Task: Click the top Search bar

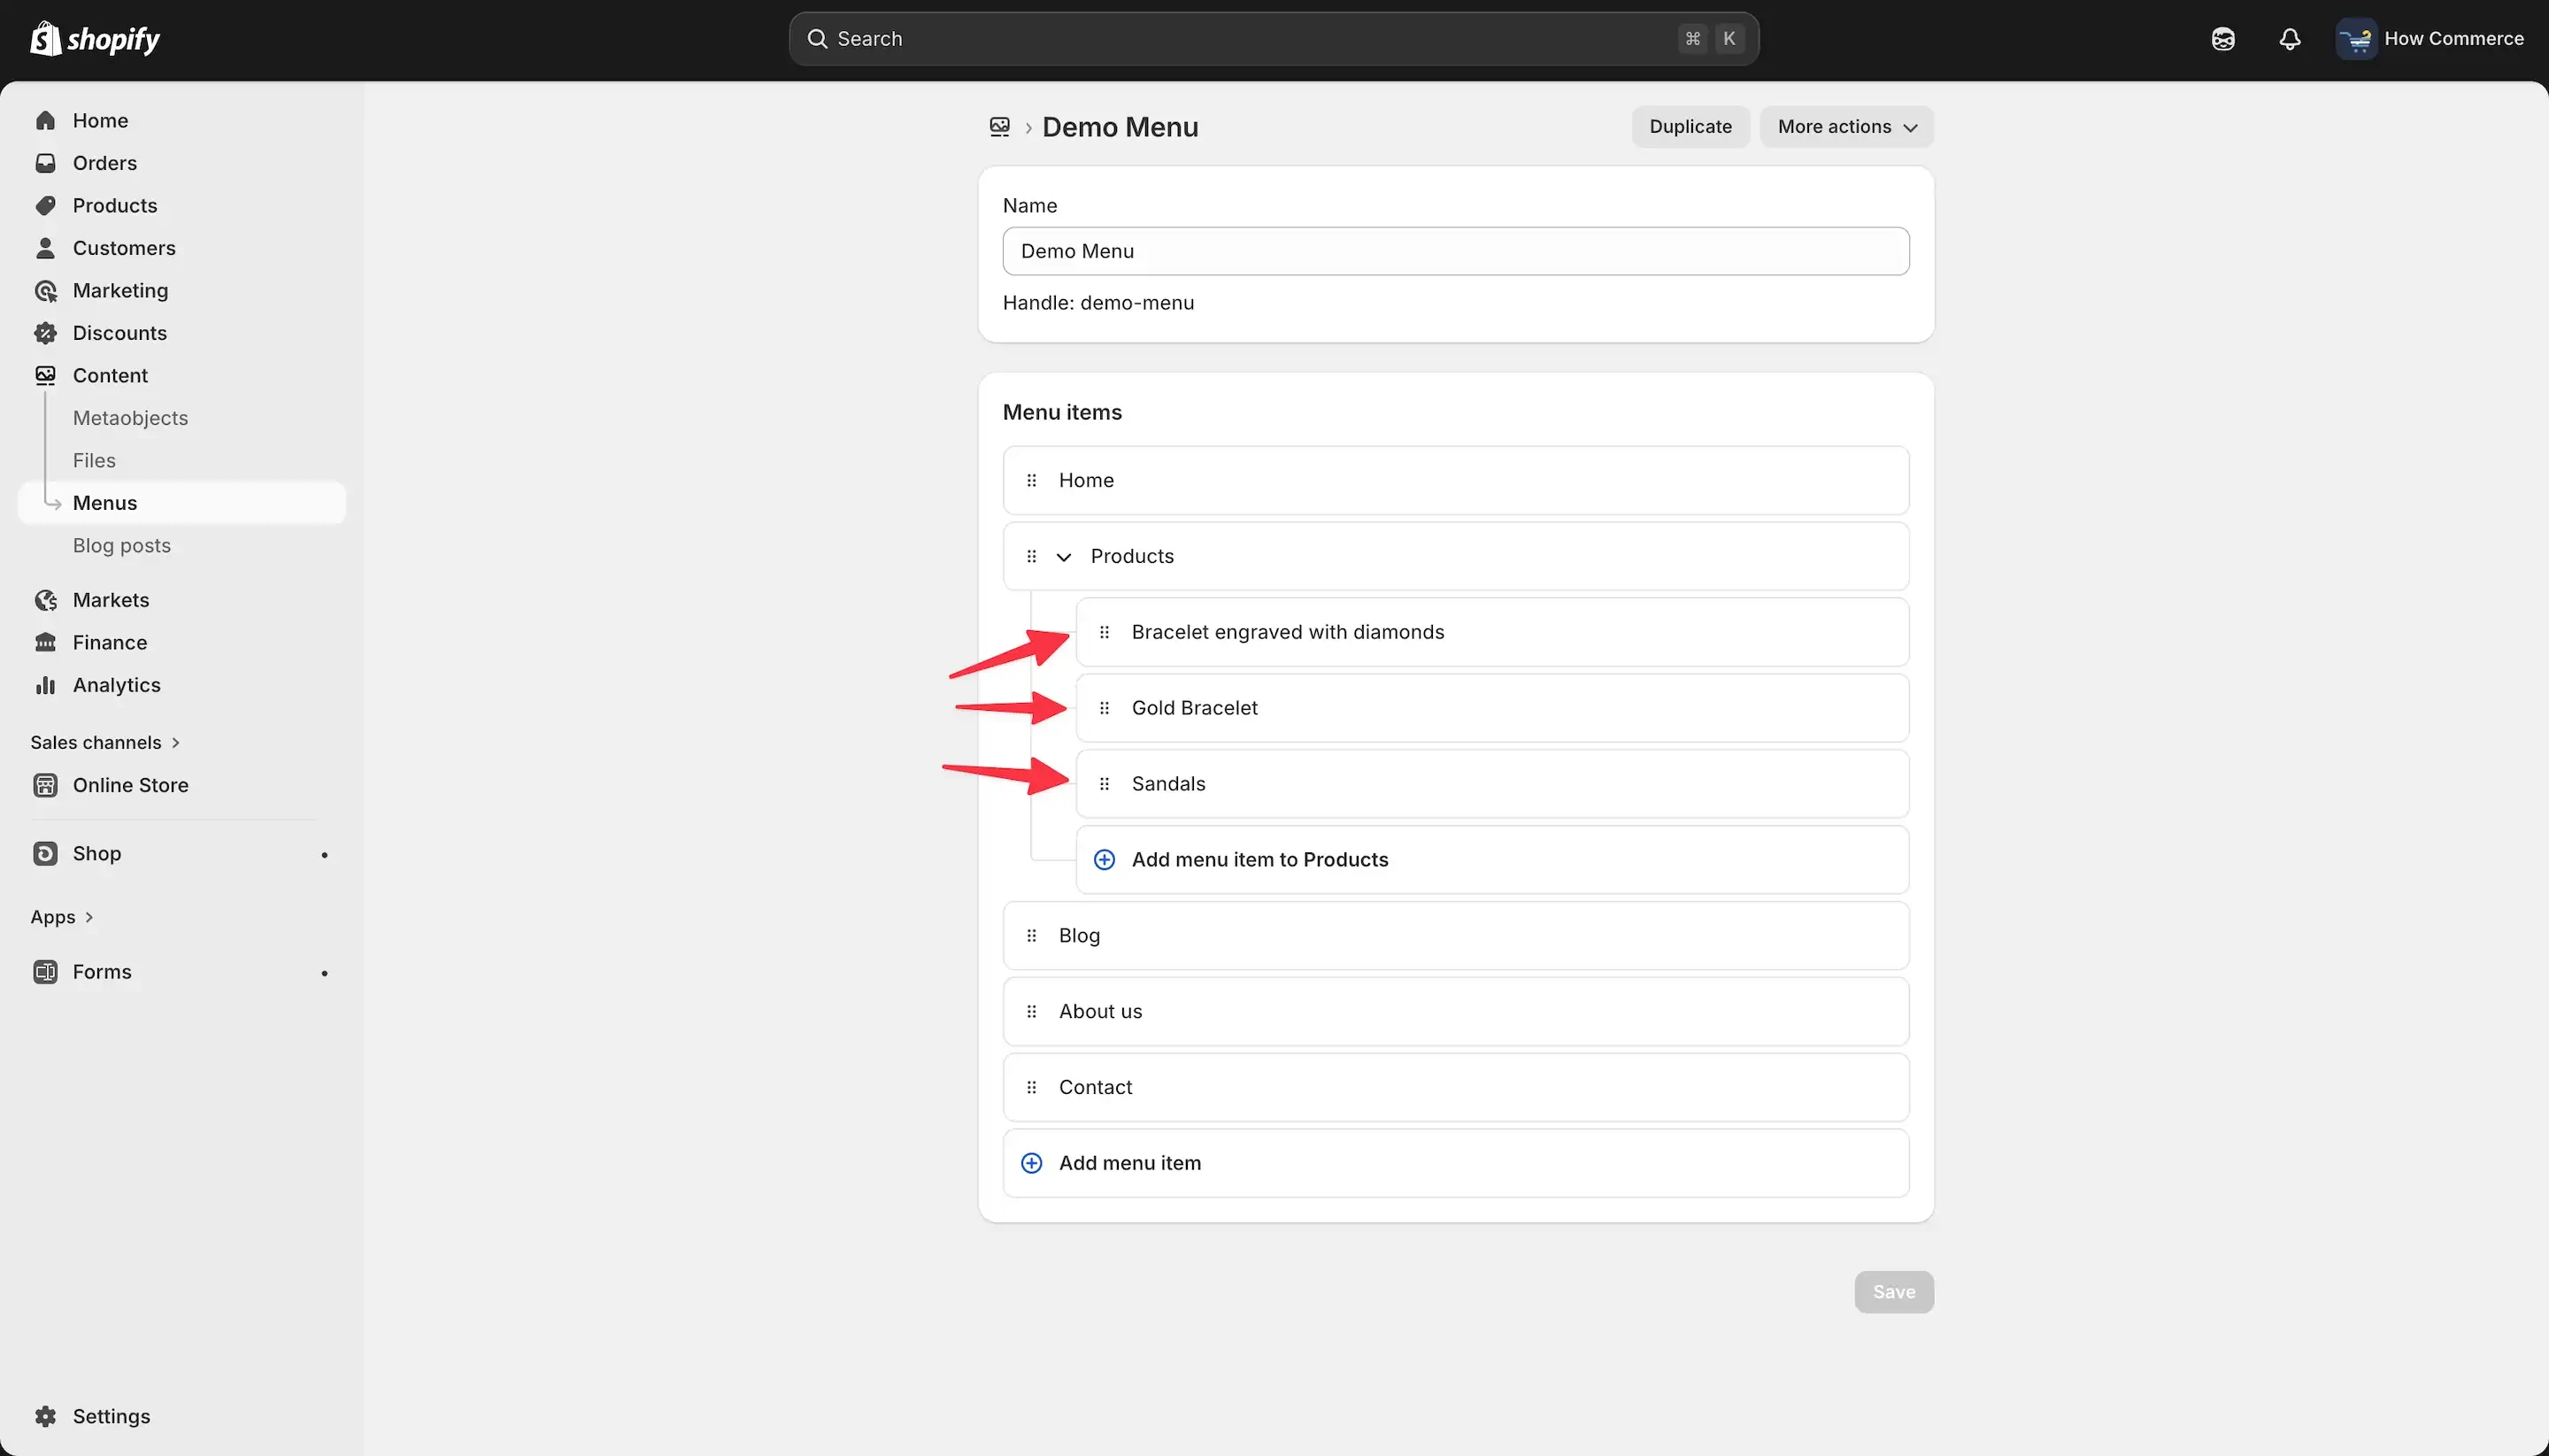Action: coord(1274,39)
